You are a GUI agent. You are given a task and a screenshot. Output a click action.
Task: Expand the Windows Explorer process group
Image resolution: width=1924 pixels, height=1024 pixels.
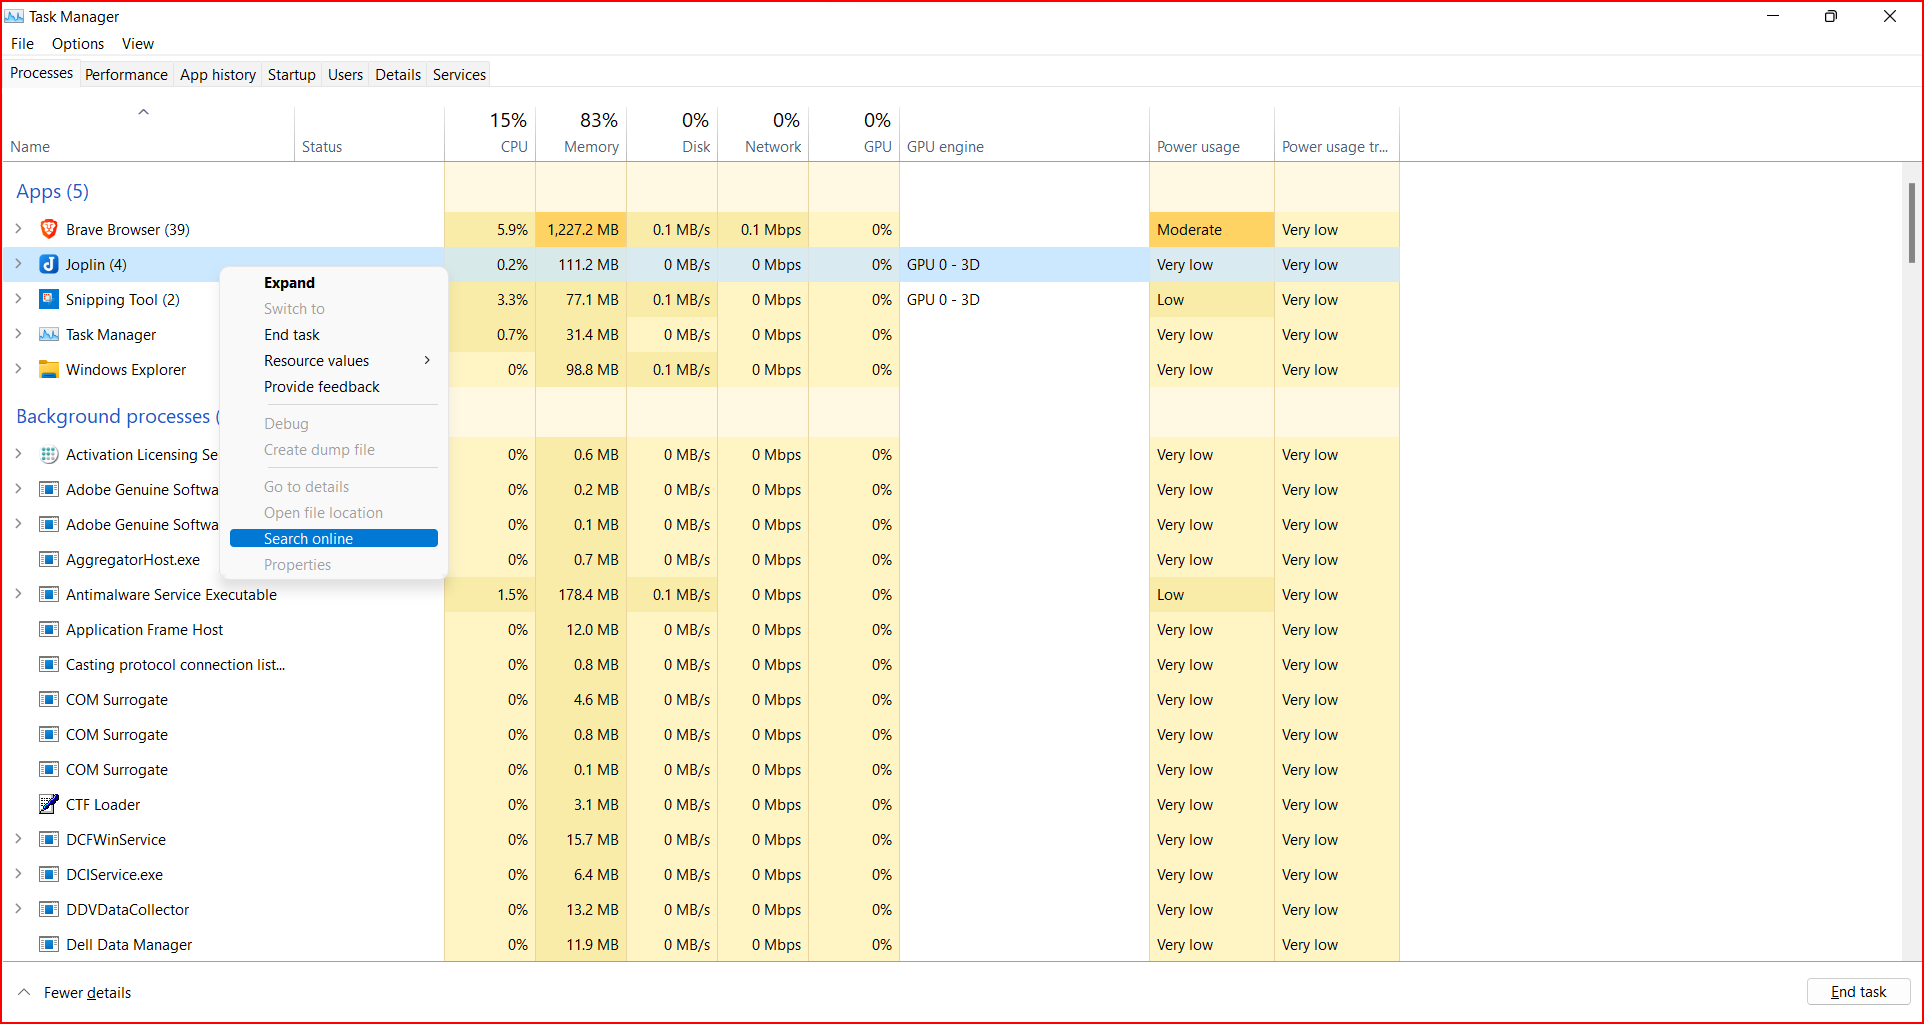[x=18, y=369]
